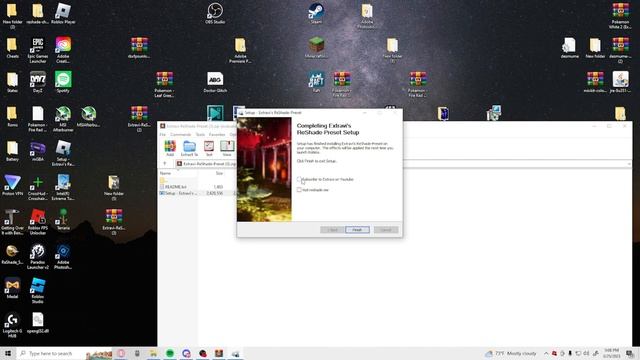Select opengl32.dll file on desktop
The height and width of the screenshot is (360, 640).
pyautogui.click(x=38, y=322)
